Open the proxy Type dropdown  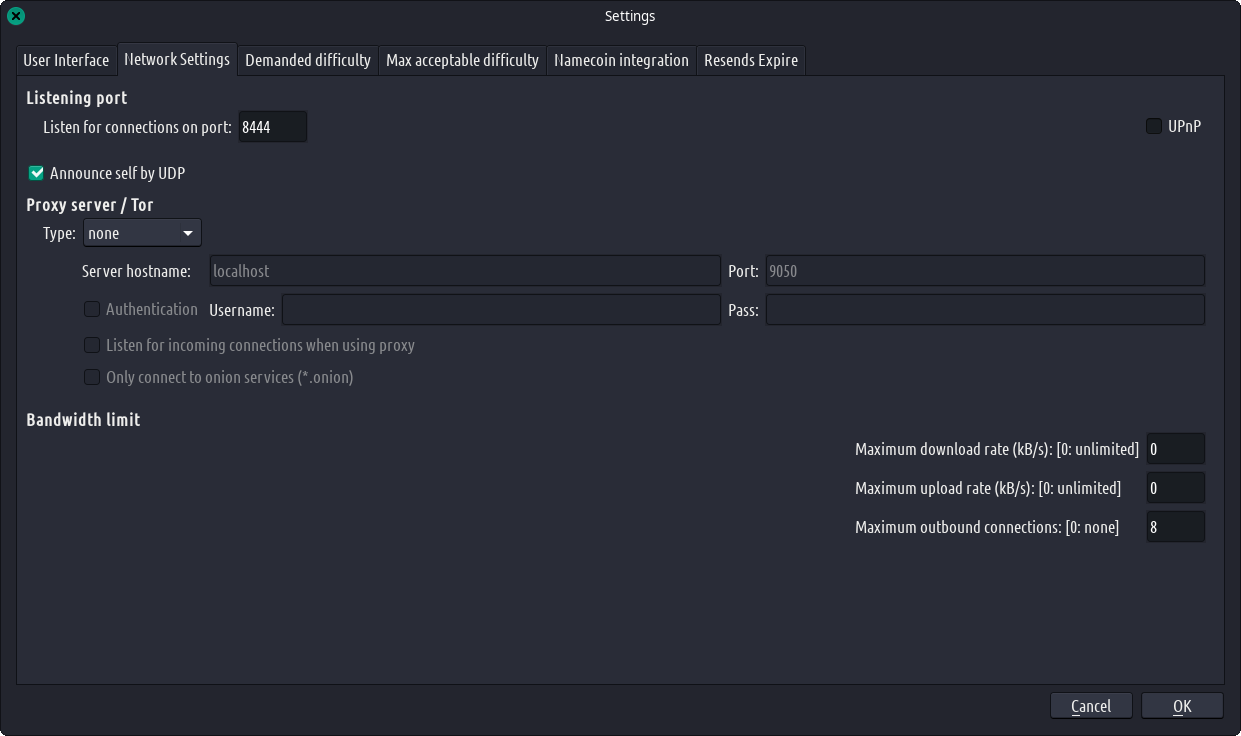tap(142, 233)
